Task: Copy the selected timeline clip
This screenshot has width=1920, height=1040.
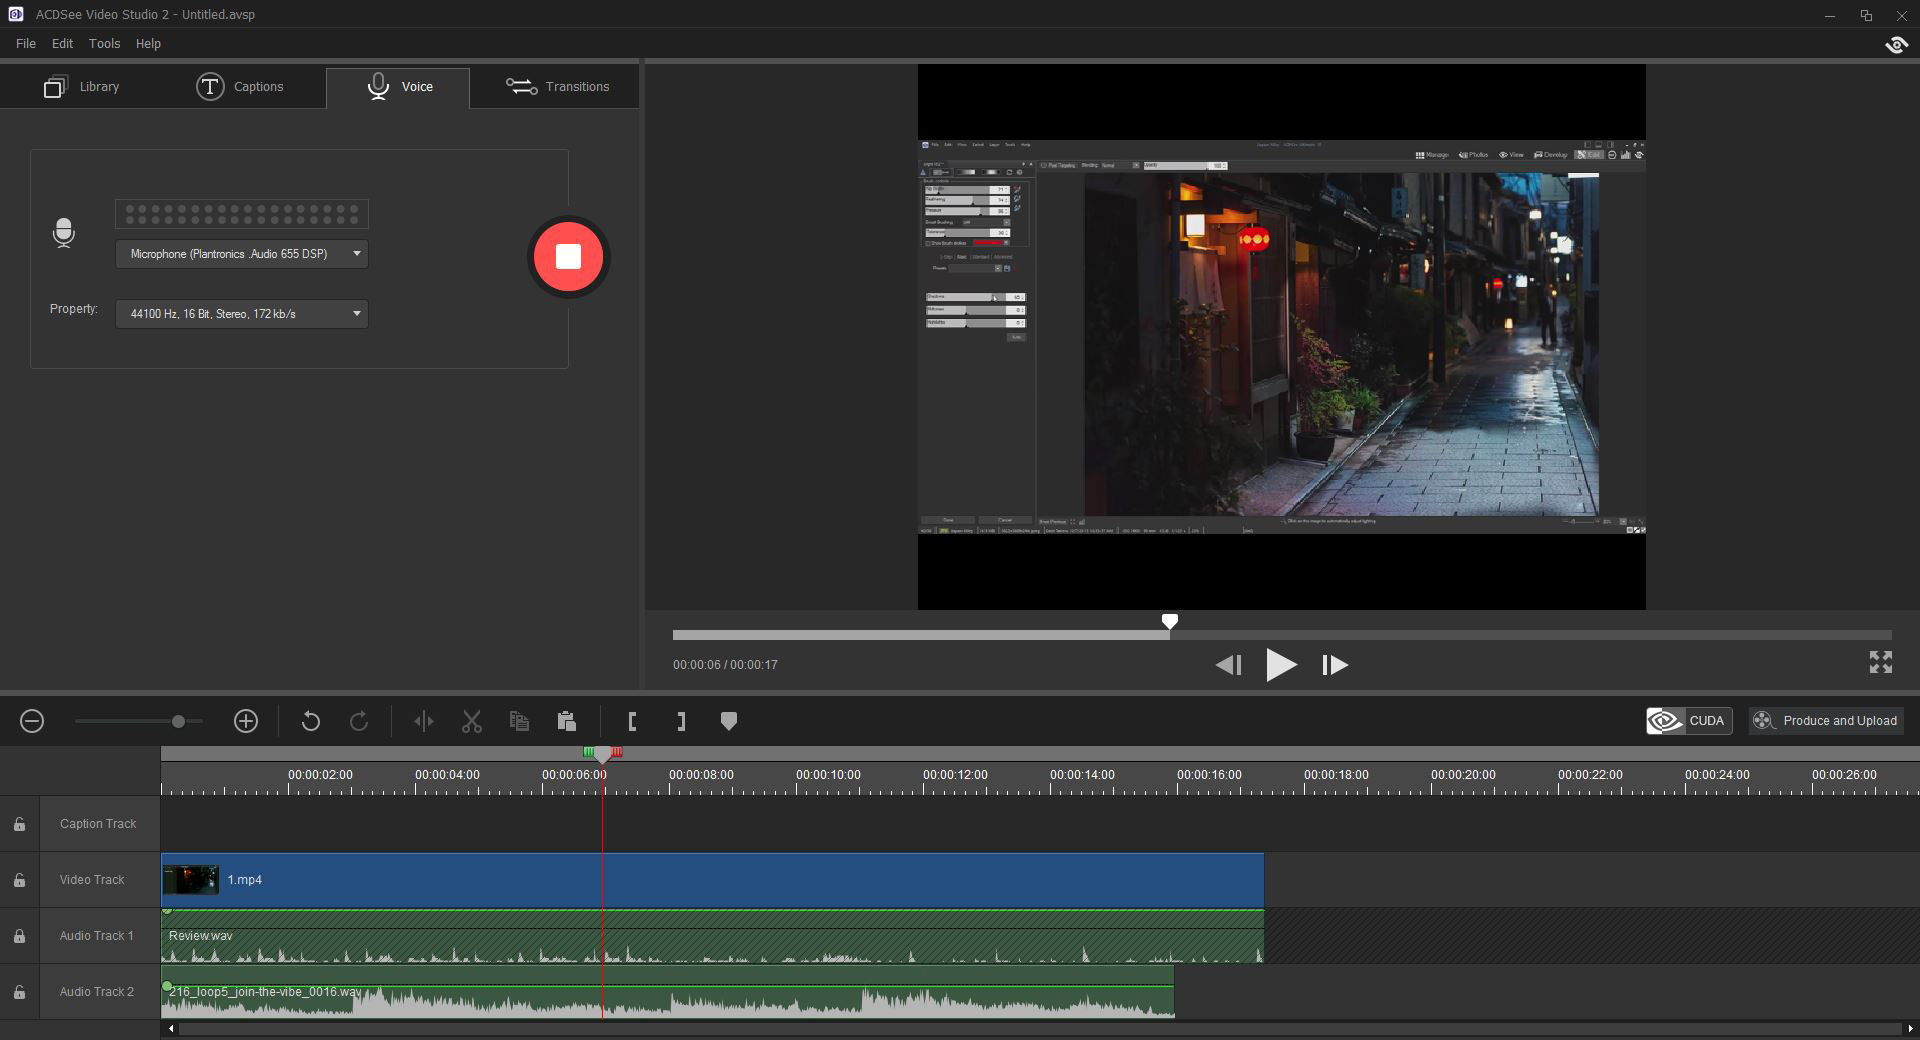Action: point(519,721)
